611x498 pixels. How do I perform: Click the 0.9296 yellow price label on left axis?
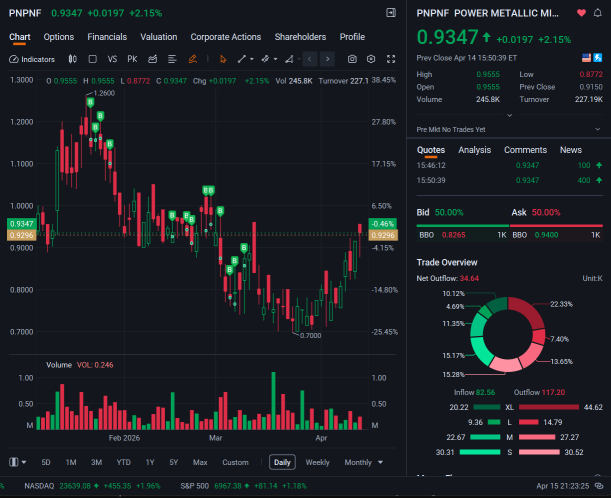point(22,235)
